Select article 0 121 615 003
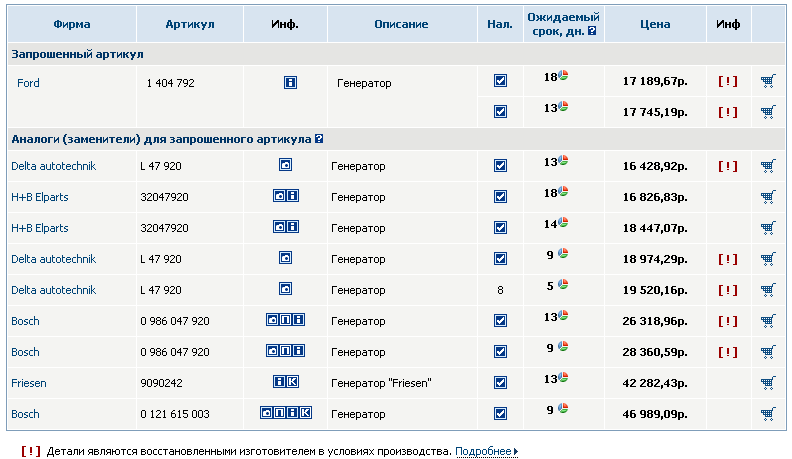Screen dimensions: 792x459 [175, 414]
